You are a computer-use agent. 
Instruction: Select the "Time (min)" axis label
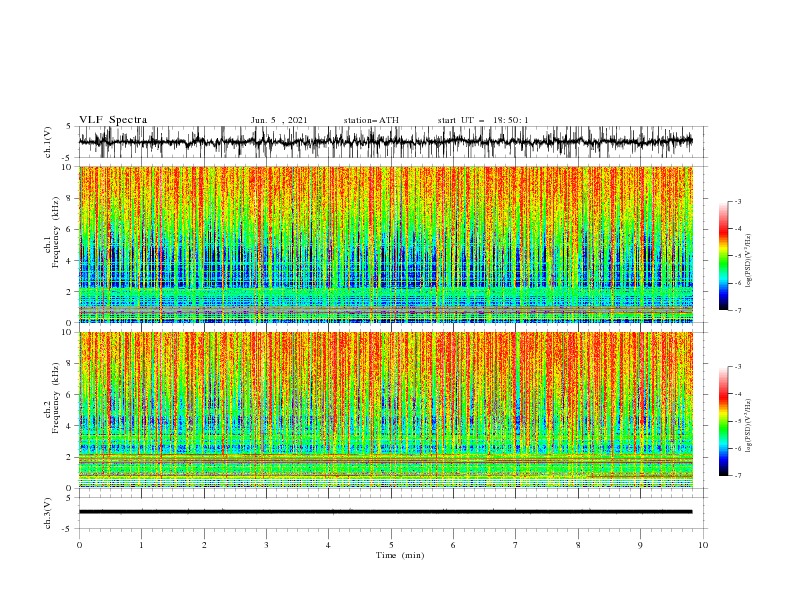(400, 555)
